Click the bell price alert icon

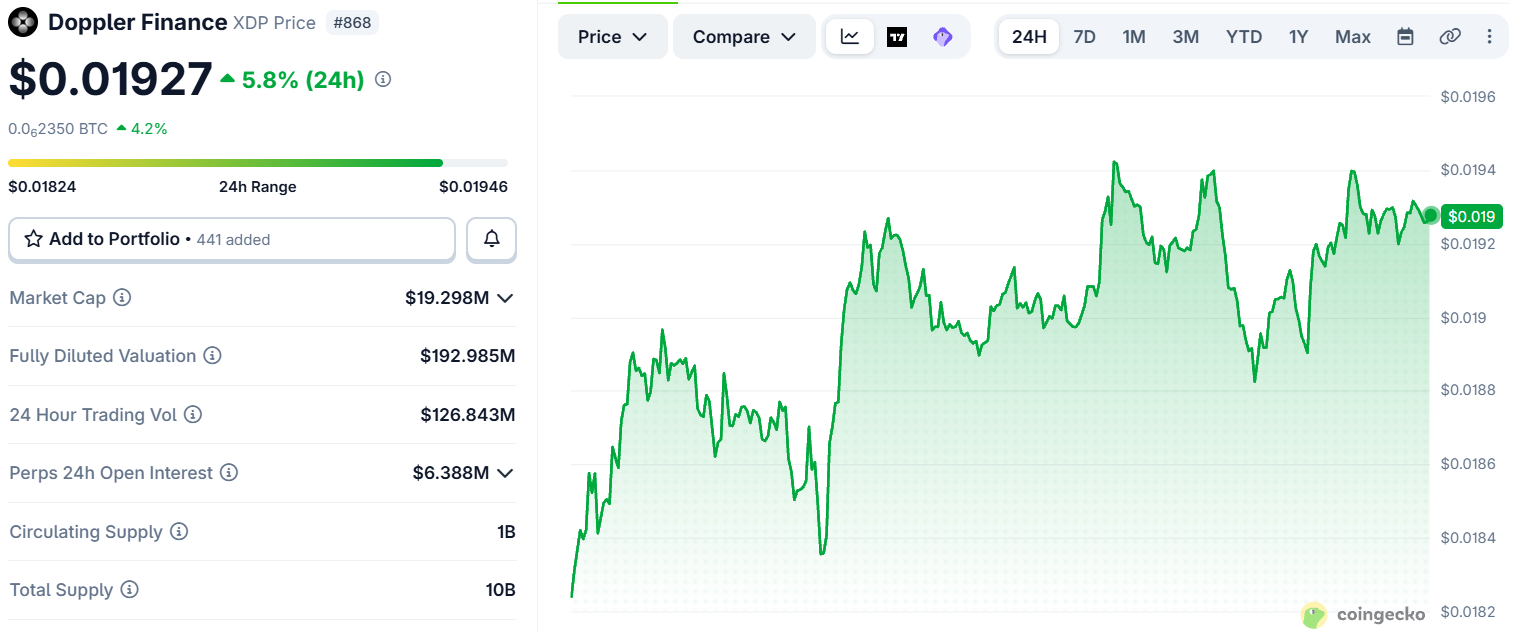492,239
